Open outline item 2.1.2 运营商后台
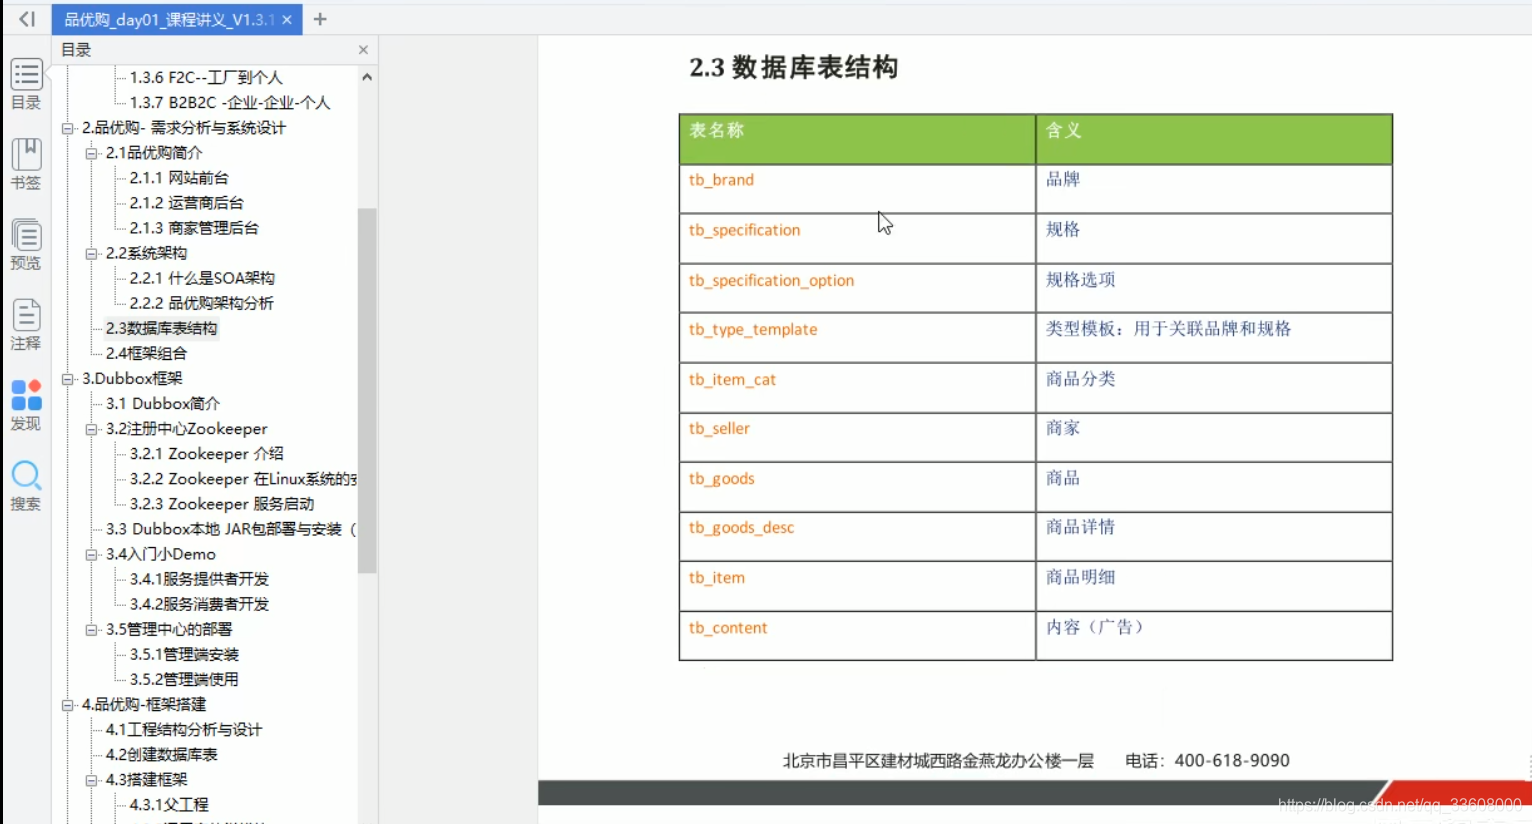1532x824 pixels. point(187,202)
